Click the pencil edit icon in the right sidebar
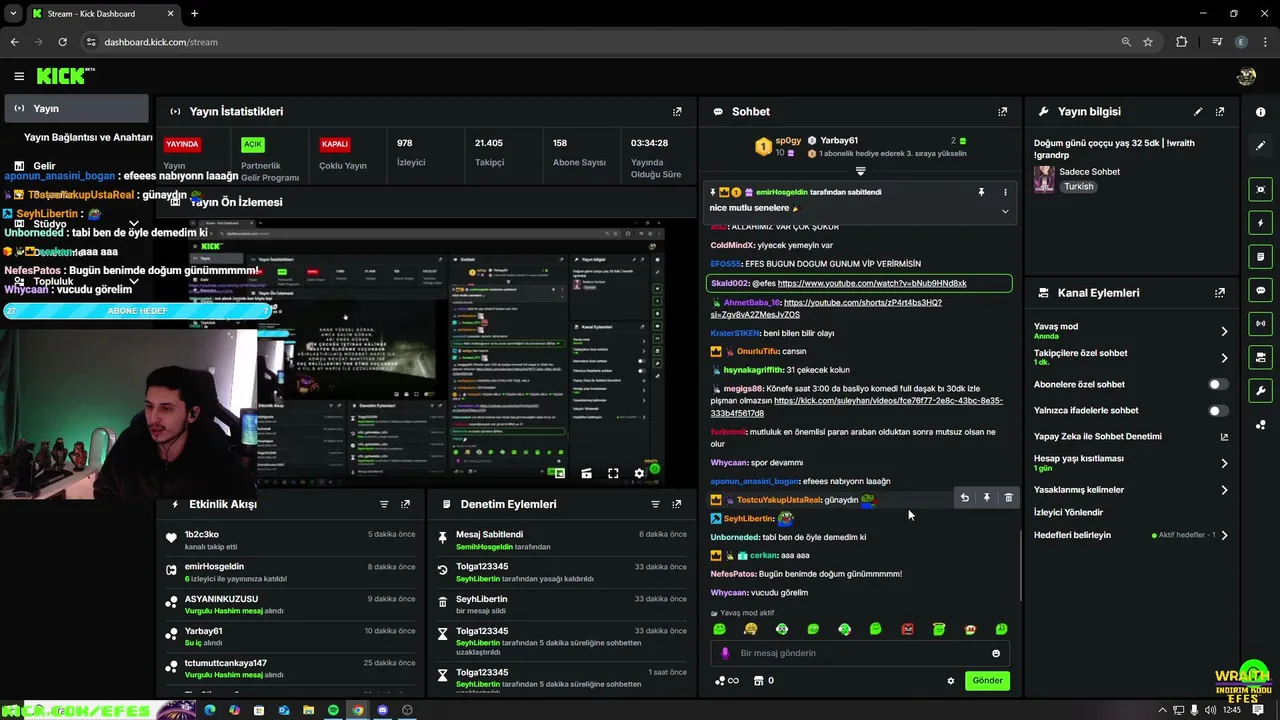The image size is (1280, 720). 1260,146
